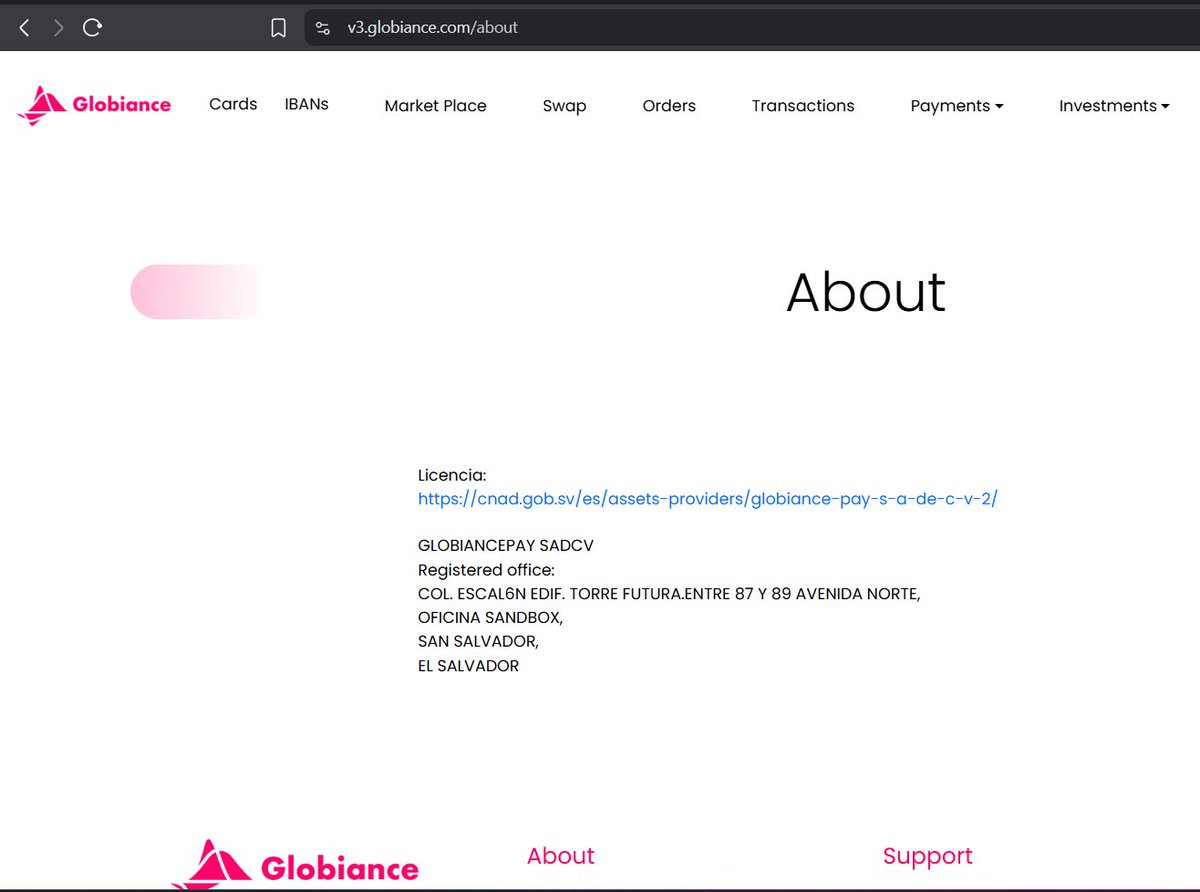This screenshot has width=1200, height=892.
Task: Click the About footer heading
Action: [561, 856]
